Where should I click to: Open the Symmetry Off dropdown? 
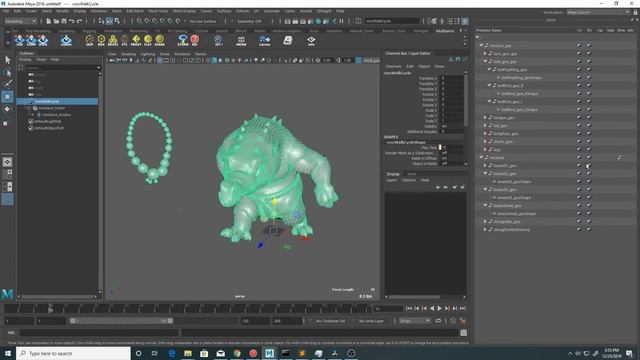coord(249,21)
